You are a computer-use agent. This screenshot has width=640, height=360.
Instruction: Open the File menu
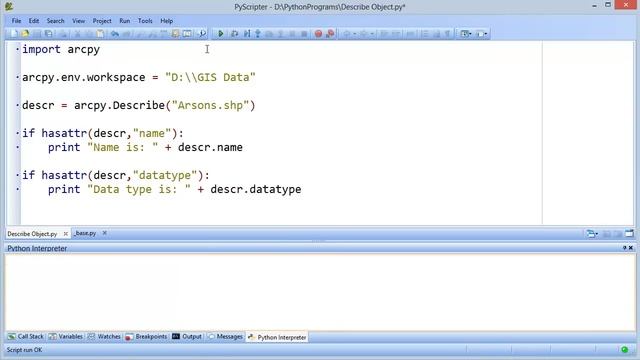tap(16, 21)
